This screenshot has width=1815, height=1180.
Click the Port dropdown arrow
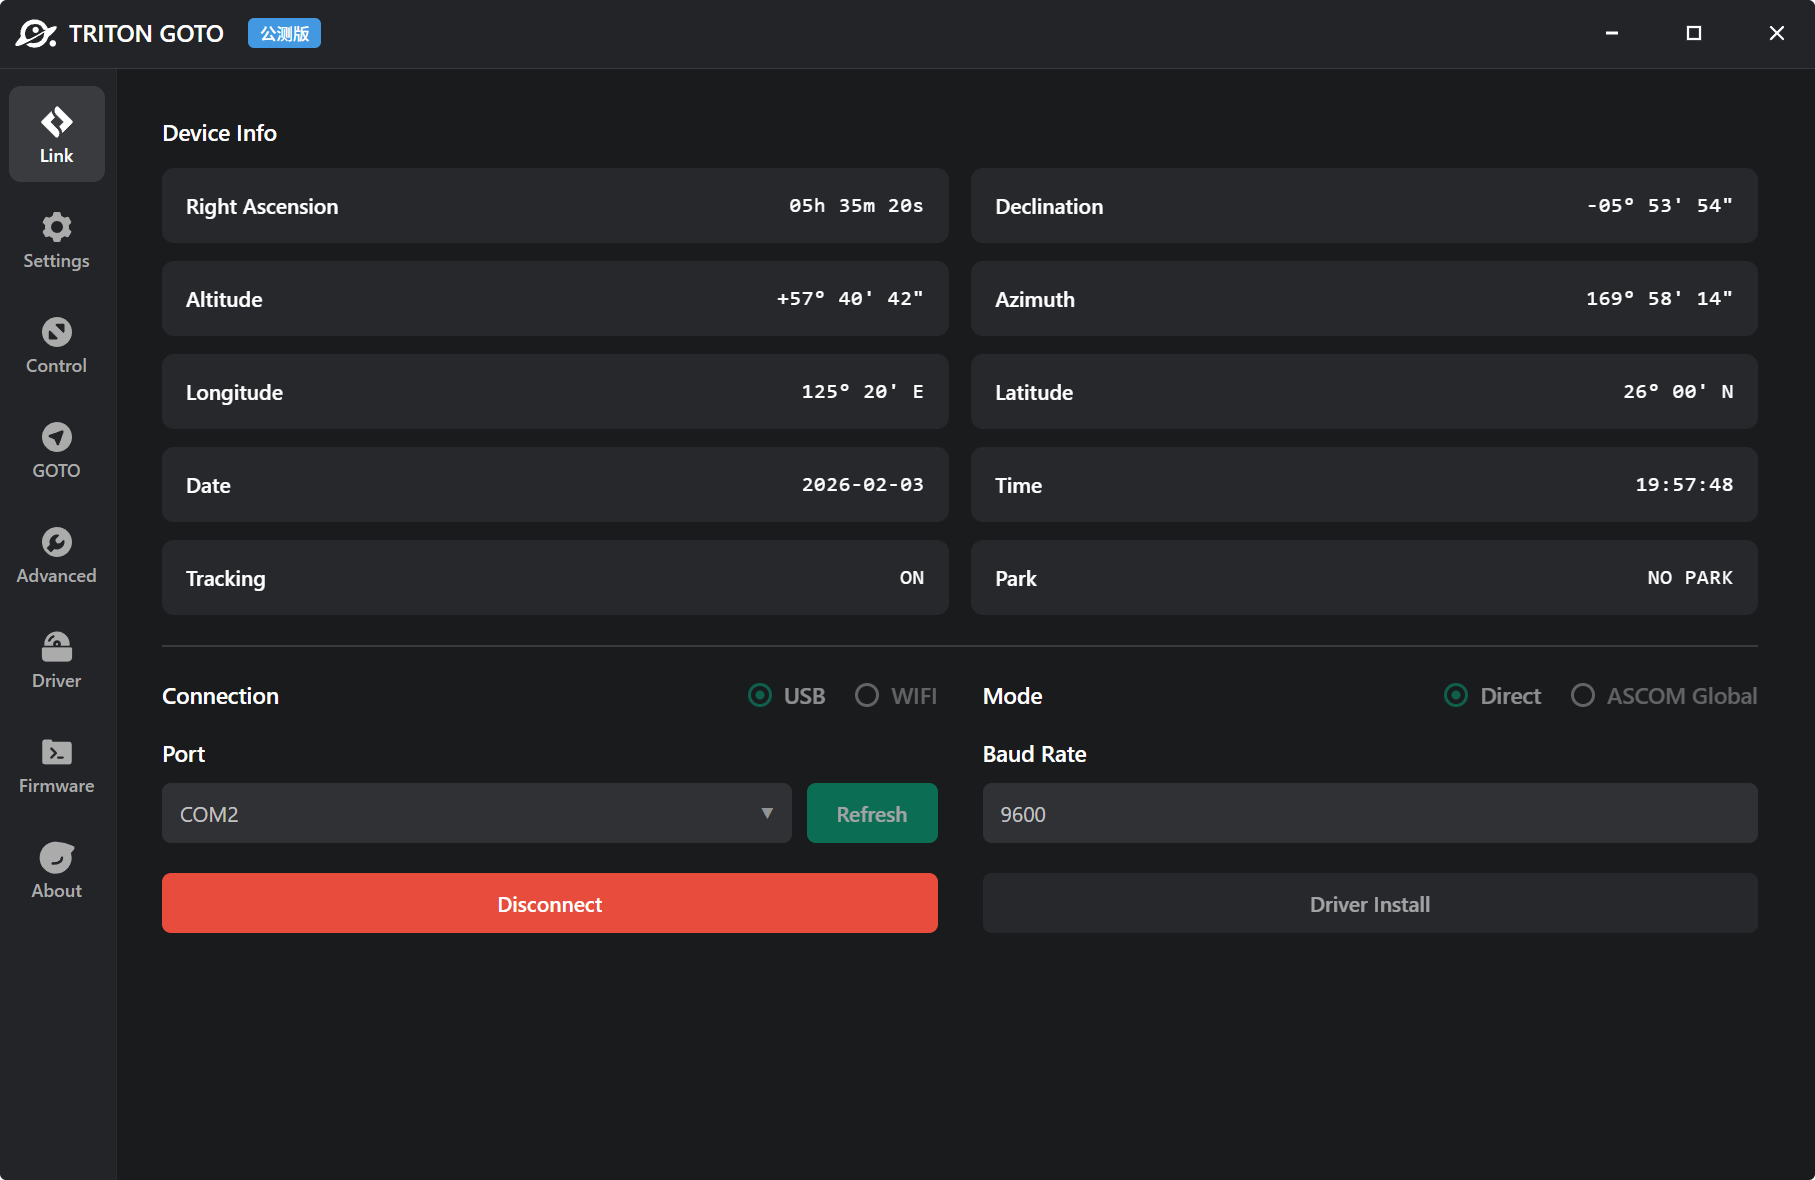coord(767,814)
